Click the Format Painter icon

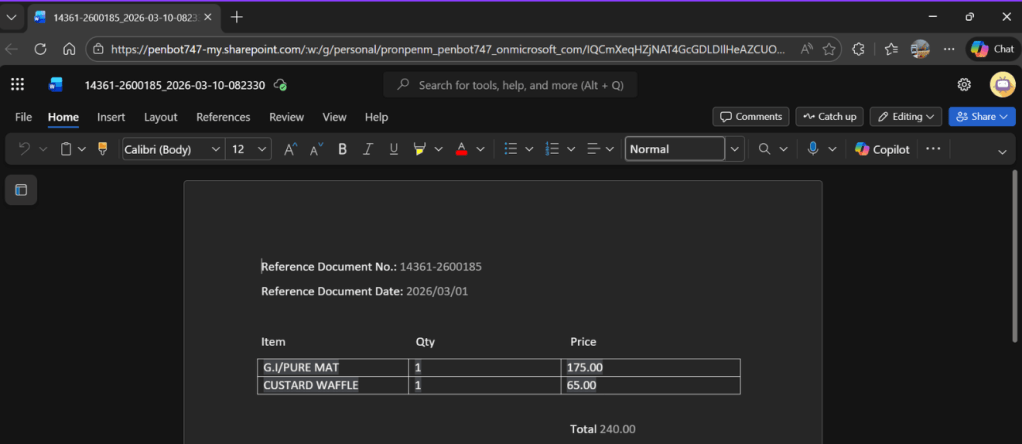(102, 149)
